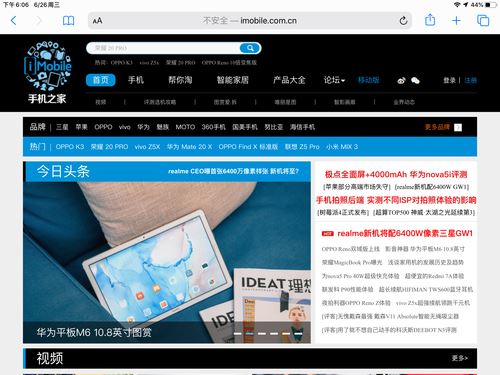Viewport: 500px width, 375px height.
Task: Open the 视频 sub-navigation link
Action: [101, 102]
